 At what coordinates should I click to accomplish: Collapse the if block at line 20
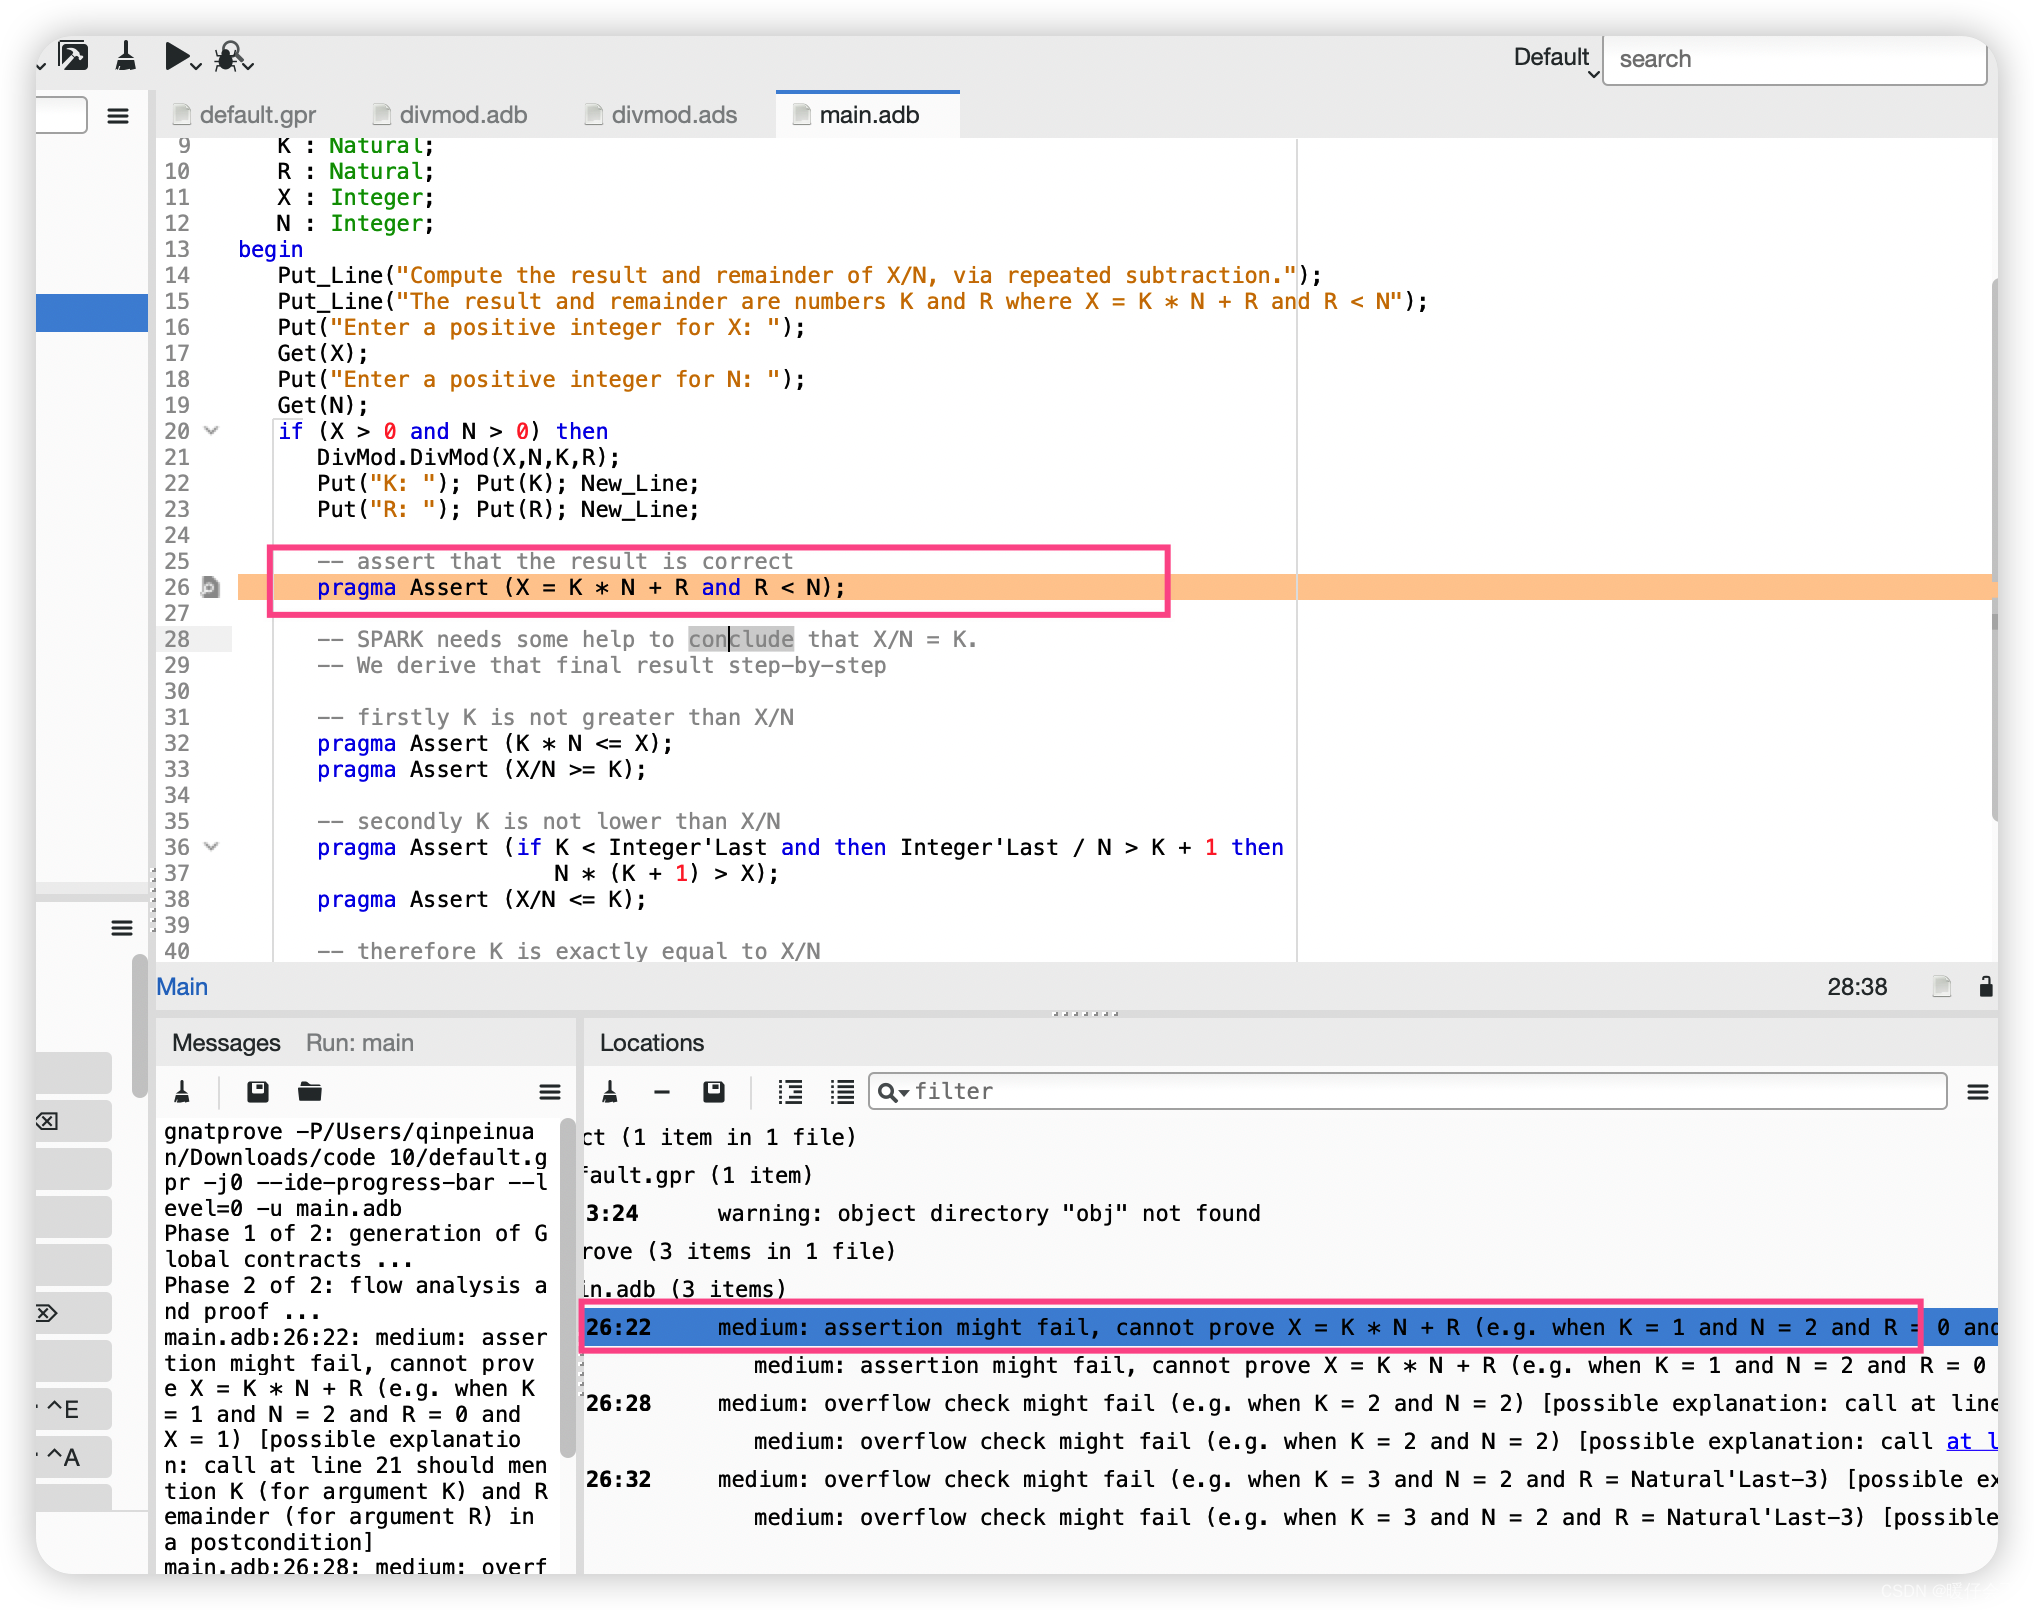point(211,431)
